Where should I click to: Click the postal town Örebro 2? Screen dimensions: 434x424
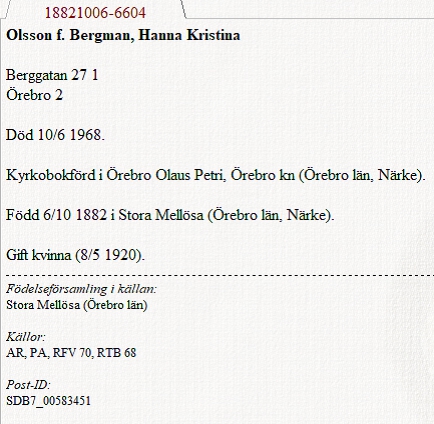click(34, 95)
